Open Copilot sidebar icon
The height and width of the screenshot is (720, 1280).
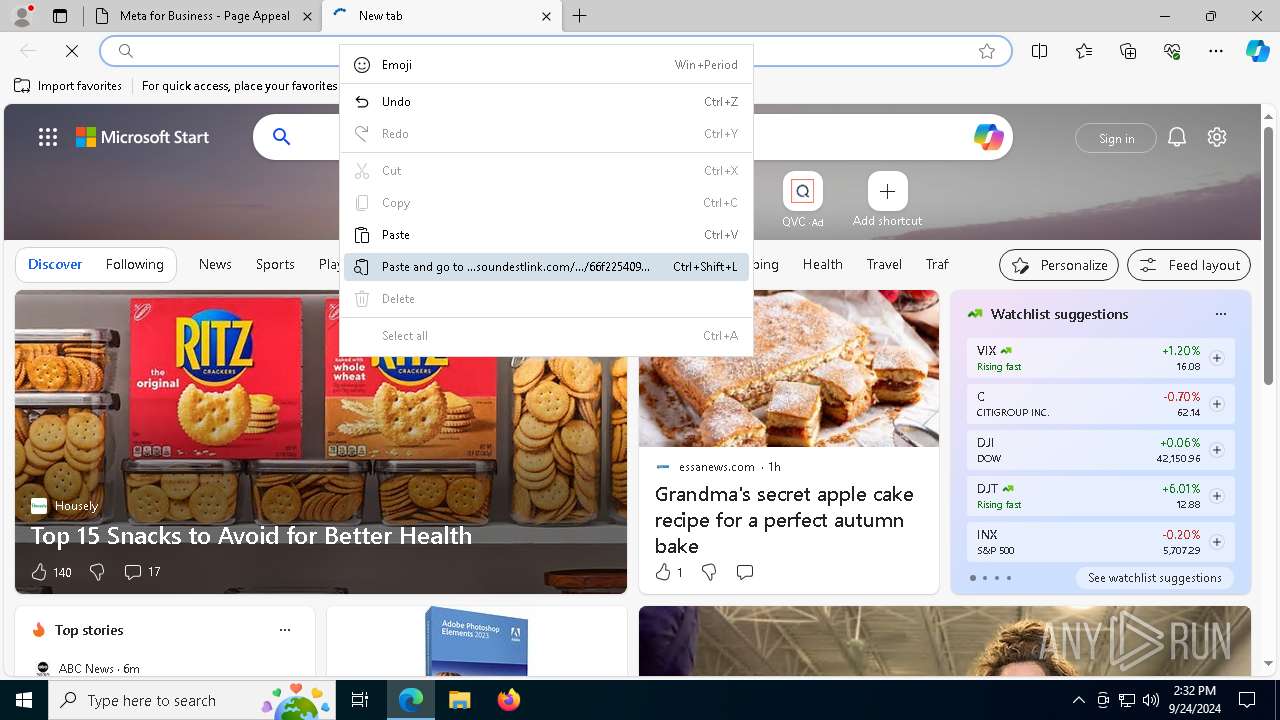click(x=1257, y=51)
